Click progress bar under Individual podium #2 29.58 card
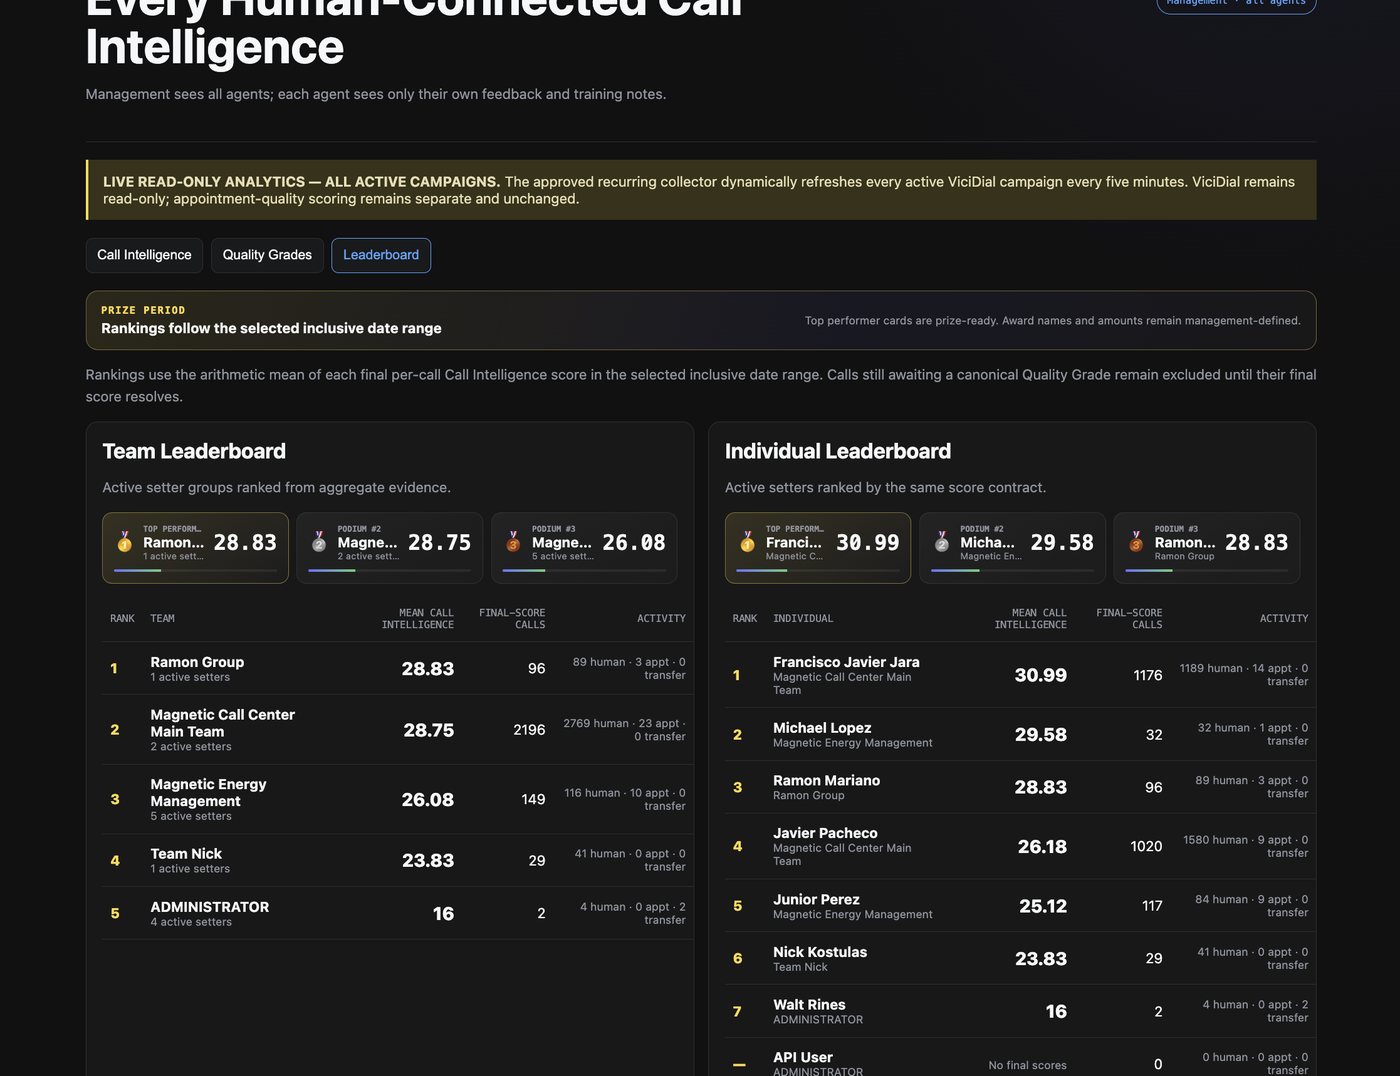The image size is (1400, 1076). click(1012, 570)
